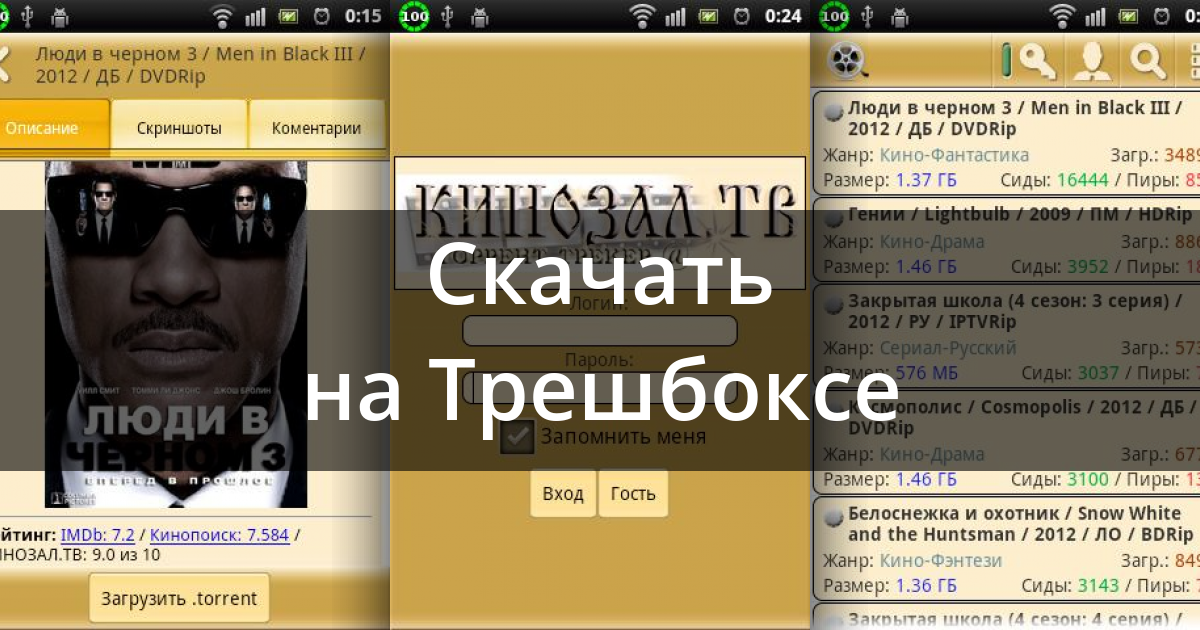Tap the battery charging icon beside 0:24

coord(709,16)
